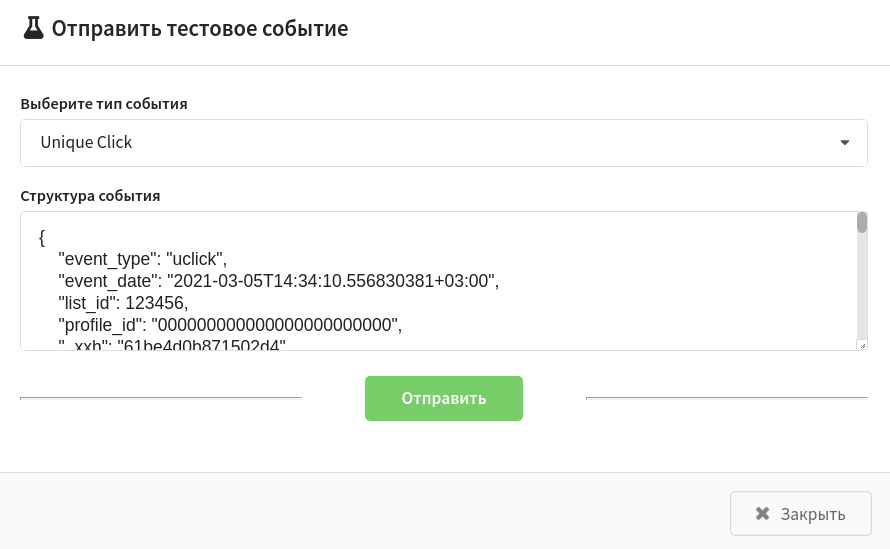The width and height of the screenshot is (890, 549).
Task: Click the partially visible "_xxh" line
Action: [x=172, y=345]
